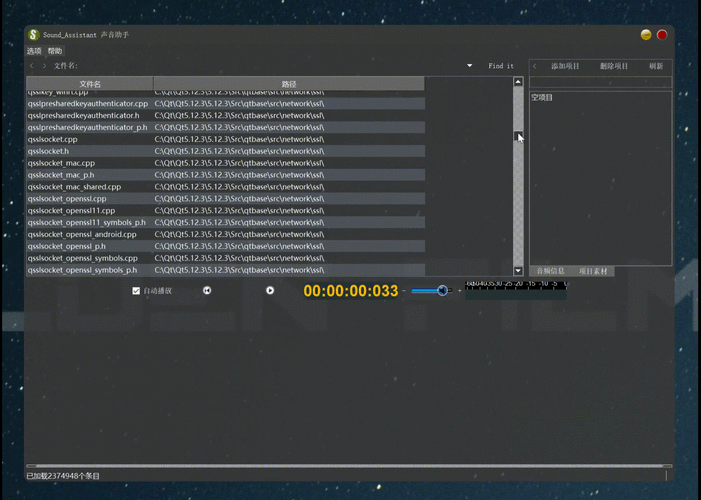Toggle the 自动播放 checkbox
Image resolution: width=701 pixels, height=500 pixels.
point(136,291)
